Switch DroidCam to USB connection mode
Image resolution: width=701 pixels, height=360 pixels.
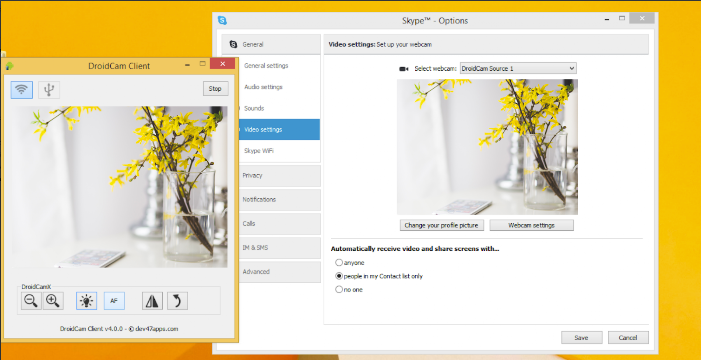[49, 90]
